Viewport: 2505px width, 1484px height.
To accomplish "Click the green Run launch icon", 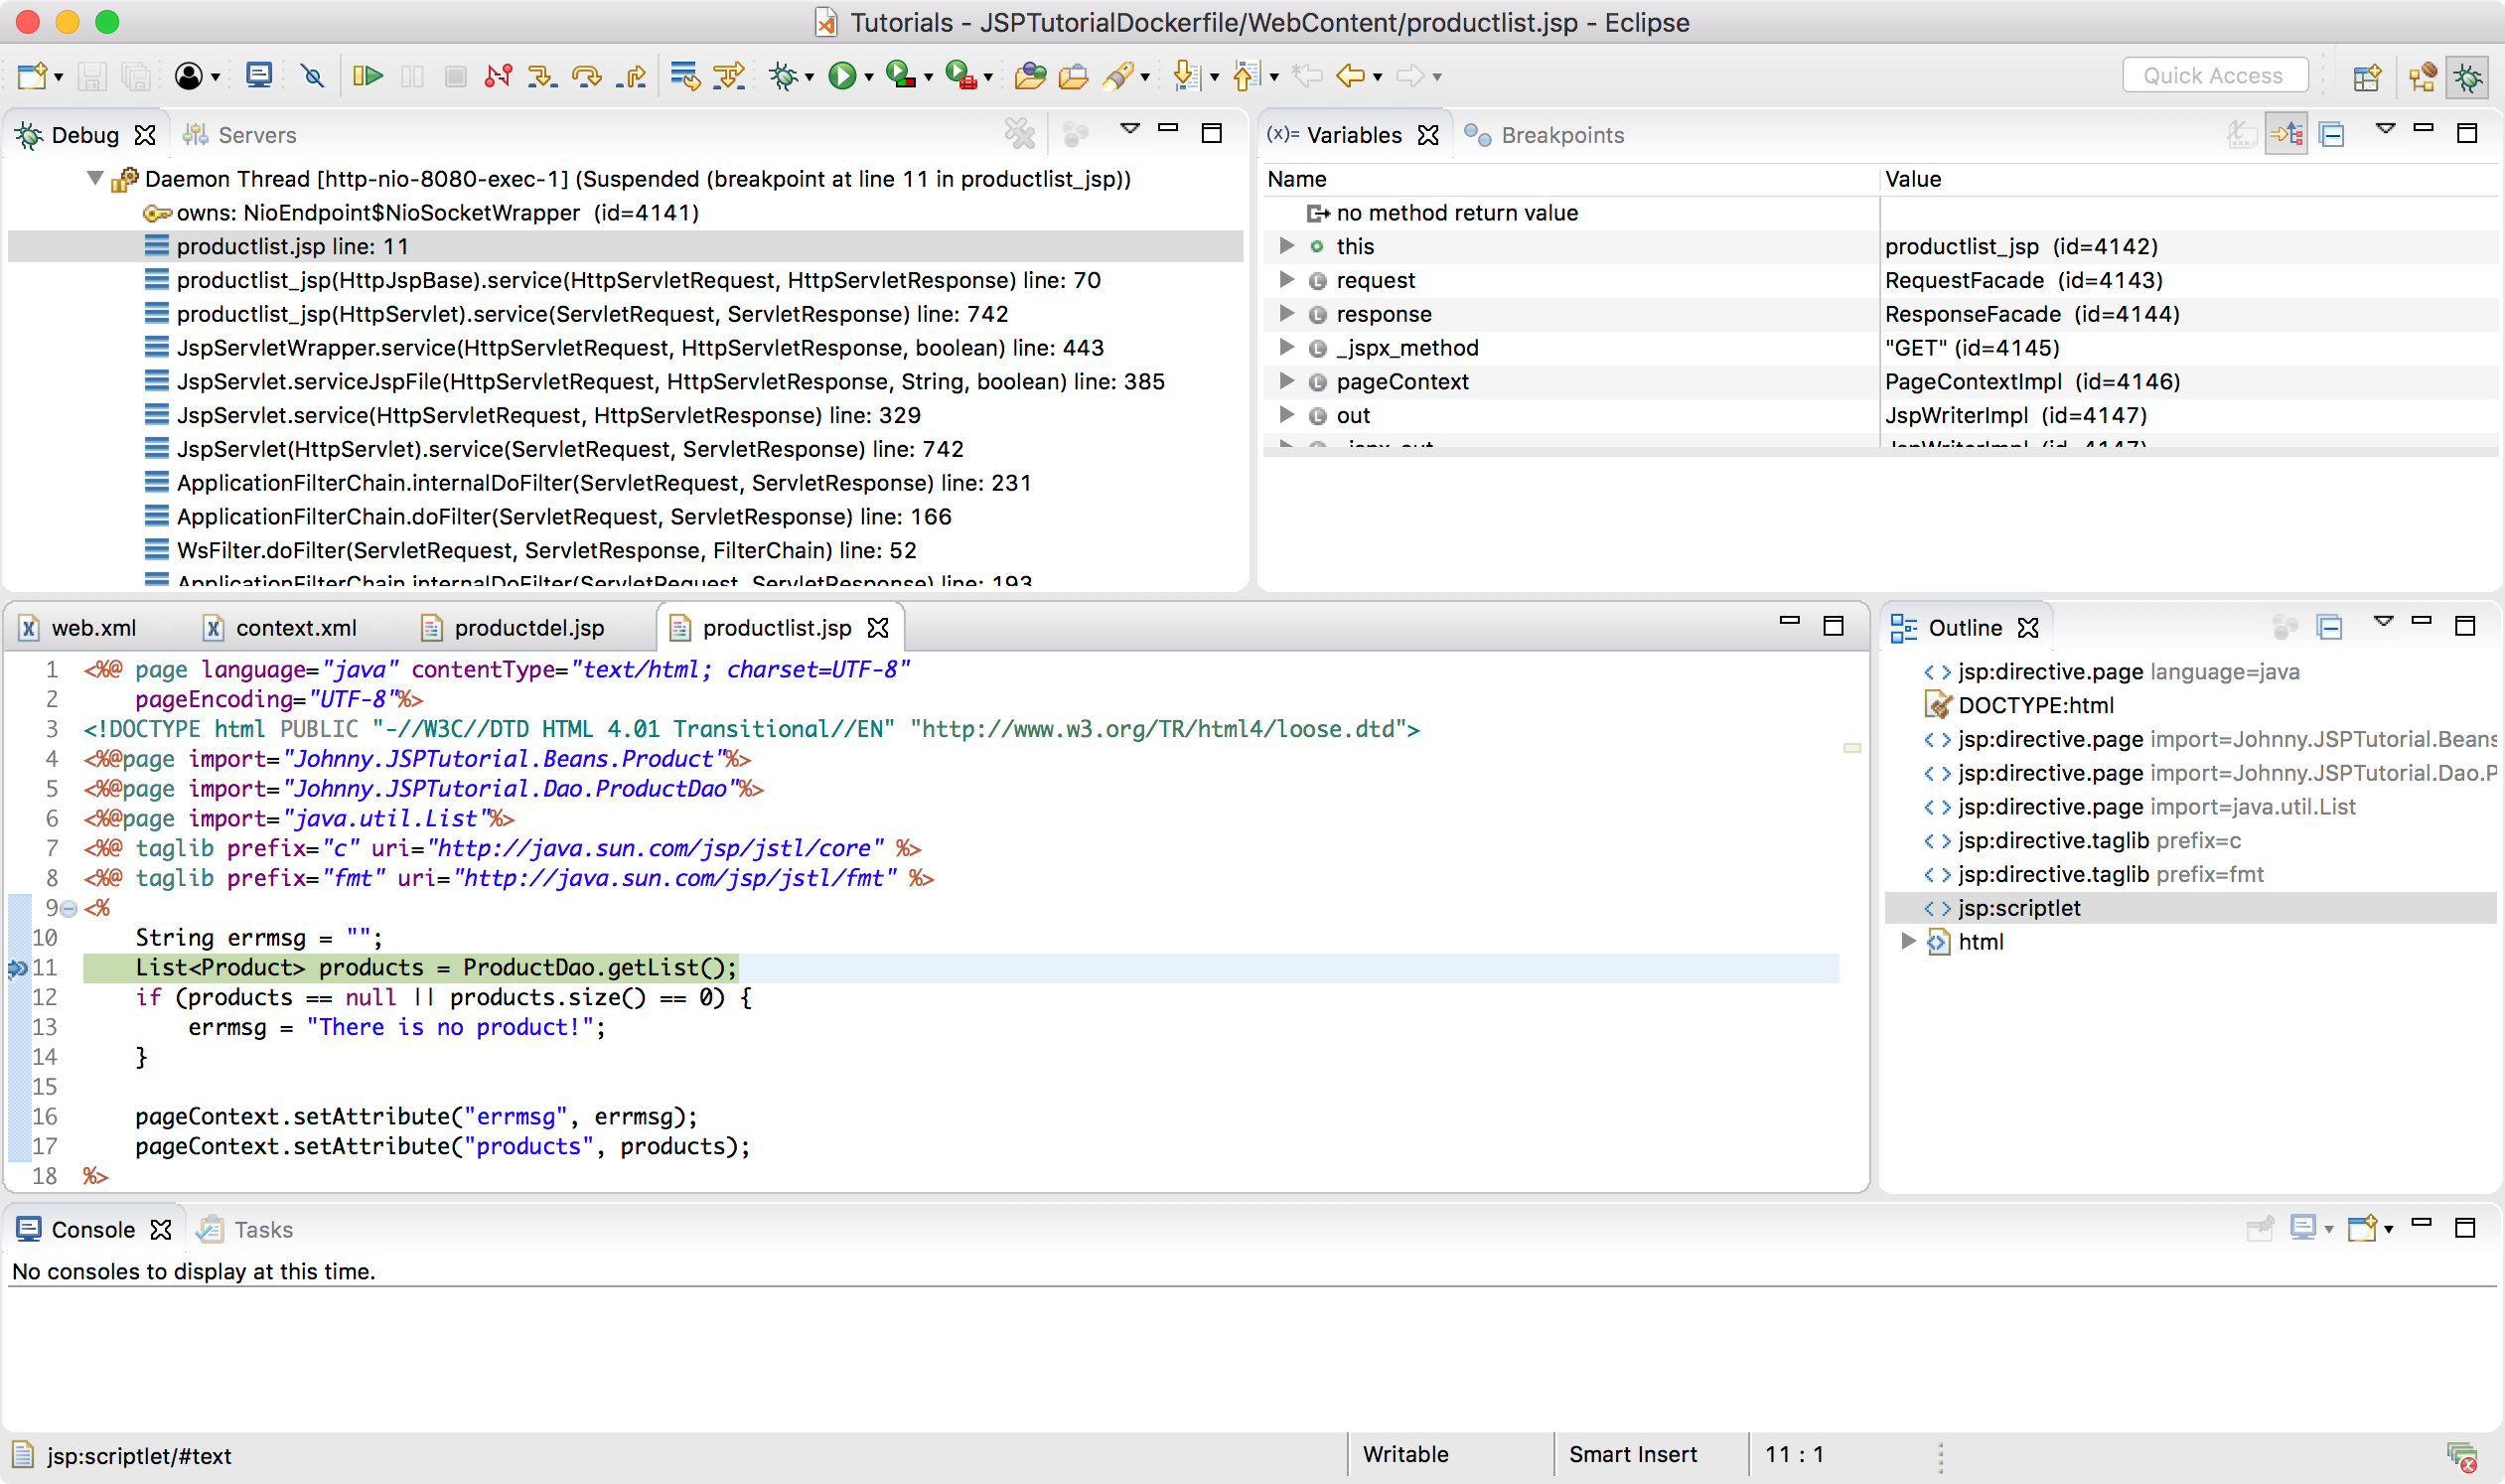I will [x=842, y=76].
